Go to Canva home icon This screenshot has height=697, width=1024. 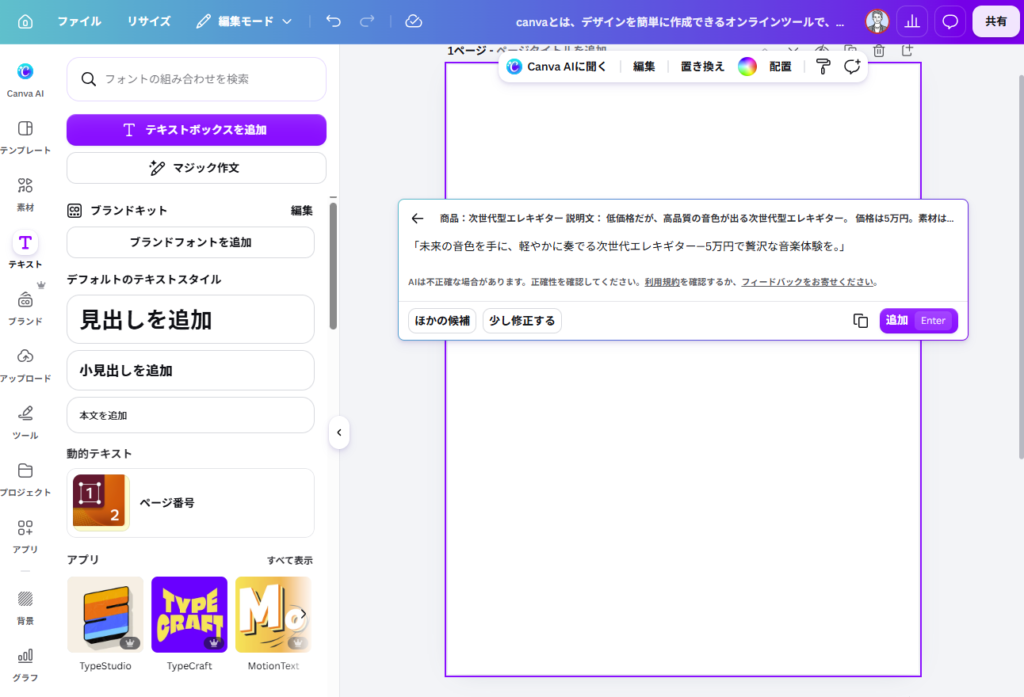25,22
